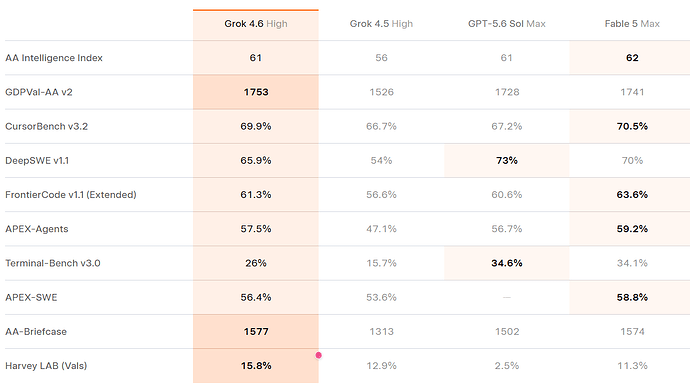Image resolution: width=690 pixels, height=387 pixels.
Task: Select the 73% DeepSWE cell for GPT-5.6
Action: pos(506,161)
